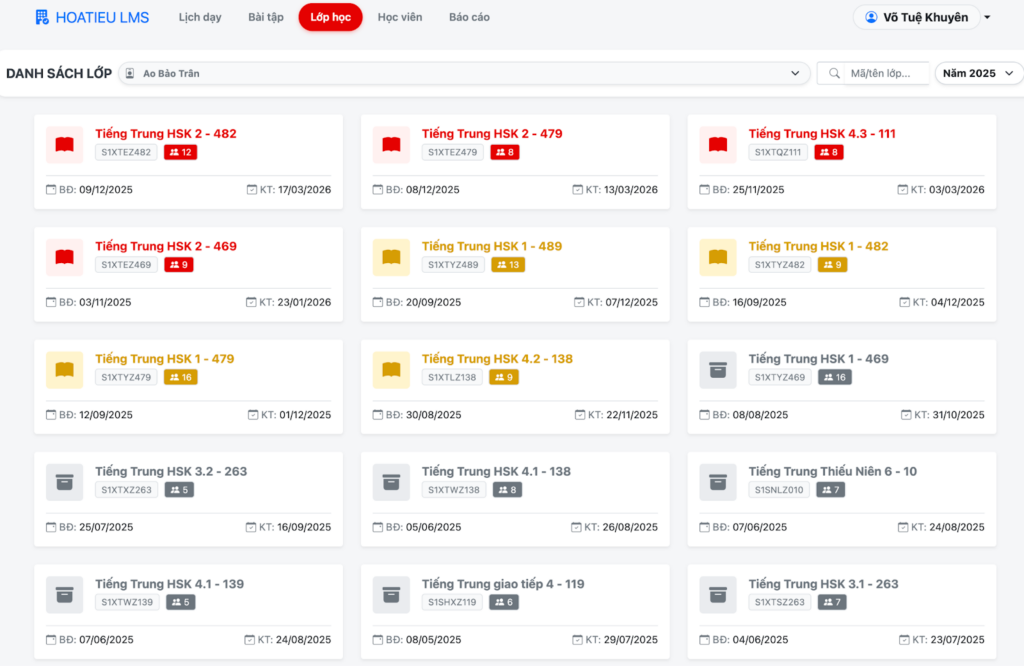Click archive icon of Tiếng Trung giao tiếp 4 - 119
The height and width of the screenshot is (666, 1024).
tap(391, 595)
